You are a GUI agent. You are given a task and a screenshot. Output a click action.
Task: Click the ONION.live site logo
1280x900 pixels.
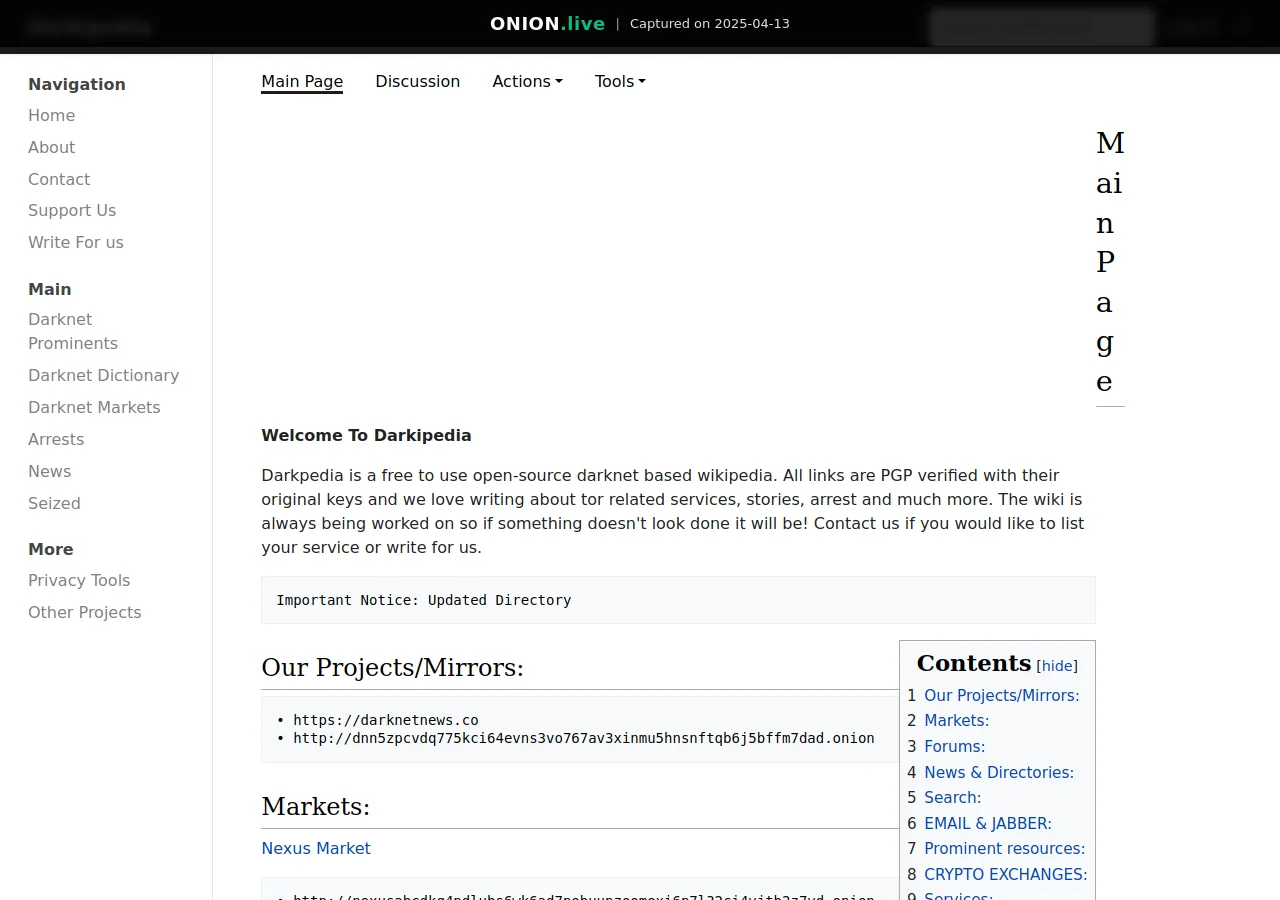click(x=547, y=23)
